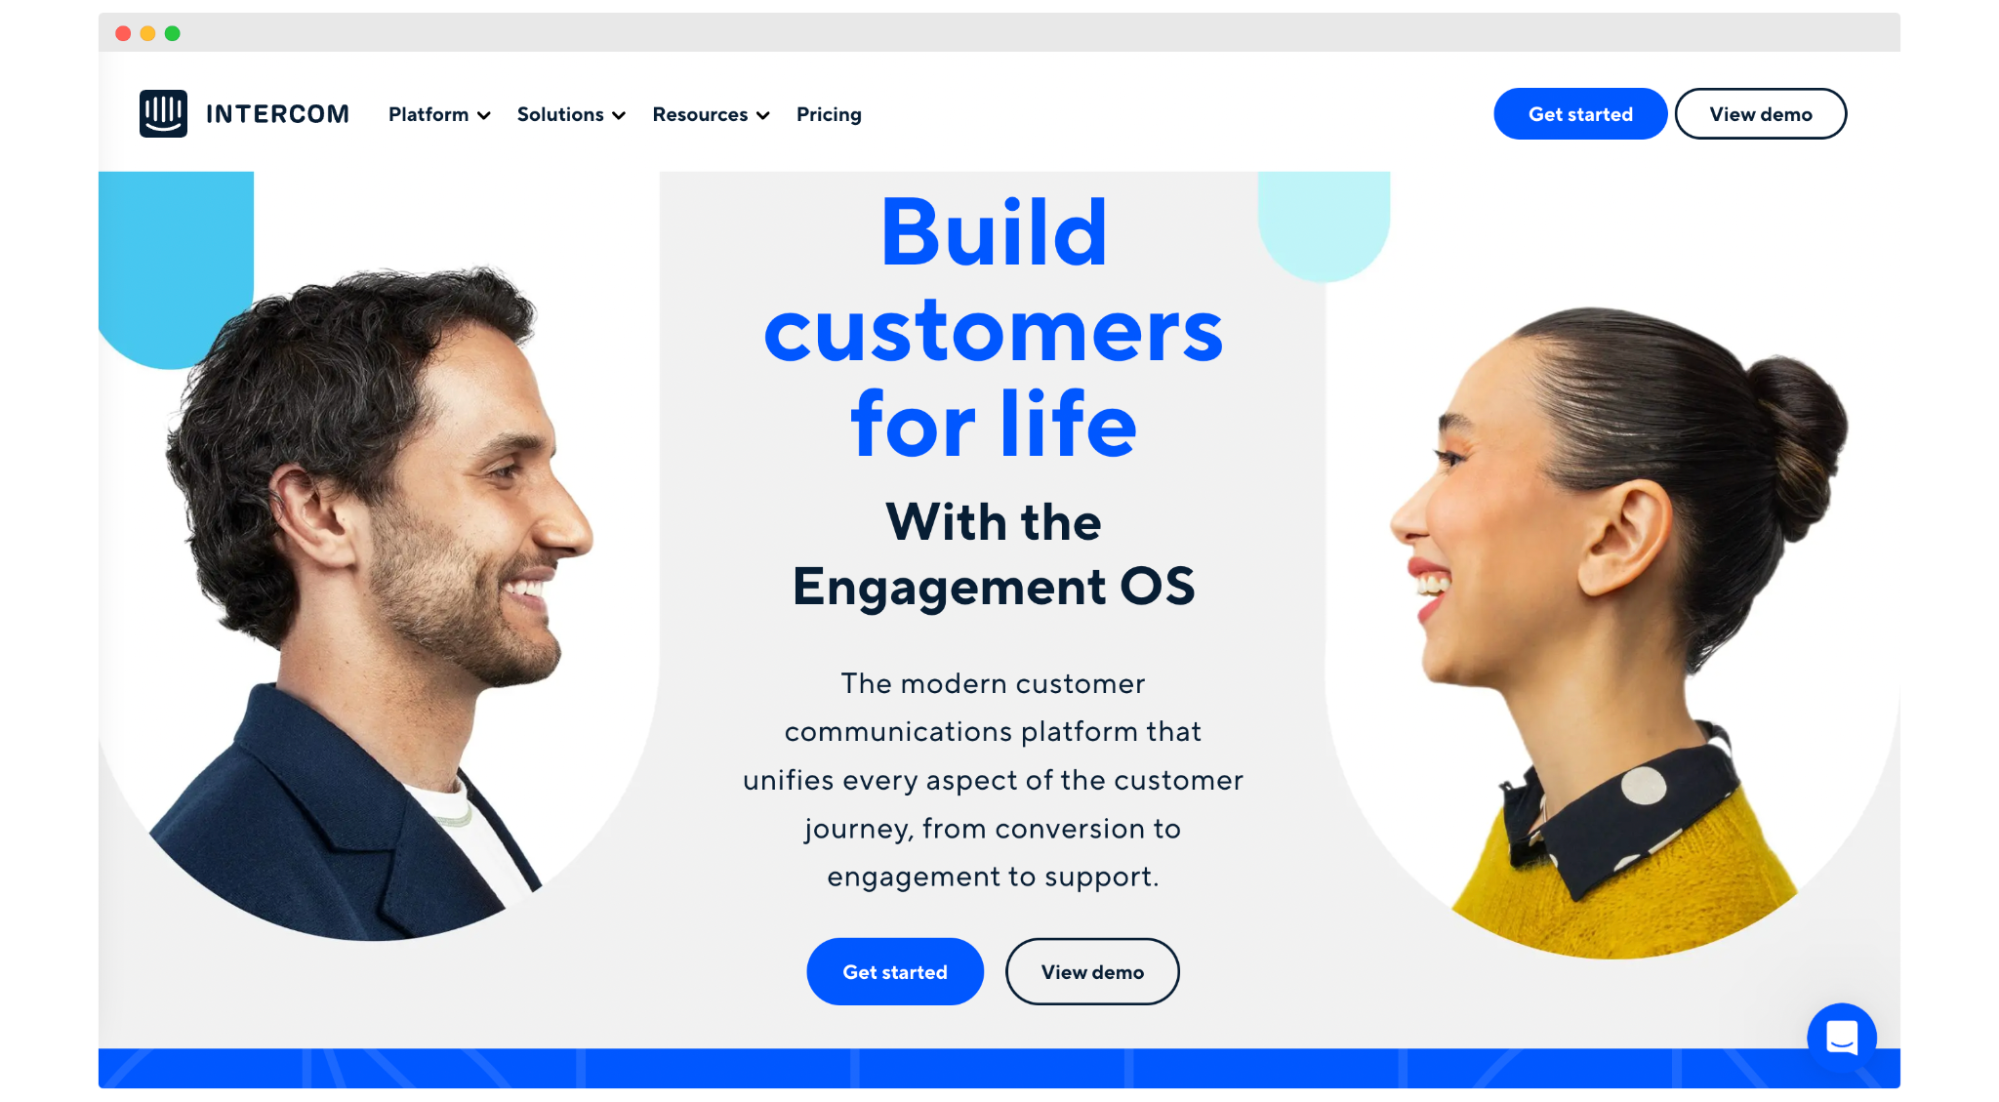Expand the Platform dropdown menu
Screen dimensions: 1999x1102
(x=437, y=114)
